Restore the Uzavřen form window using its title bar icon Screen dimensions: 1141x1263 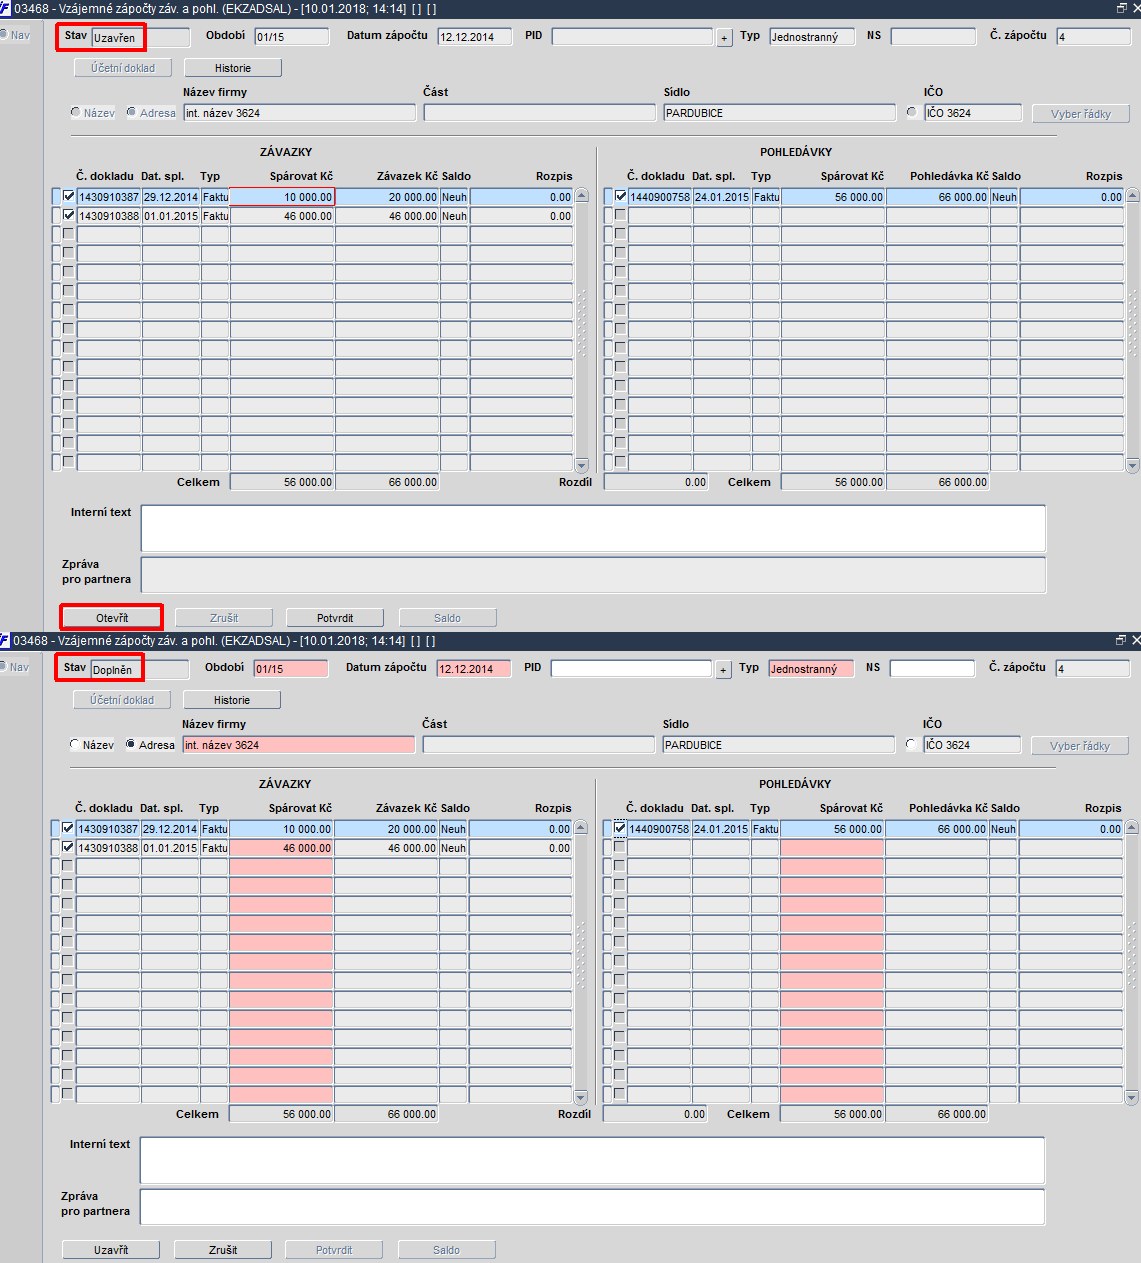click(1121, 8)
